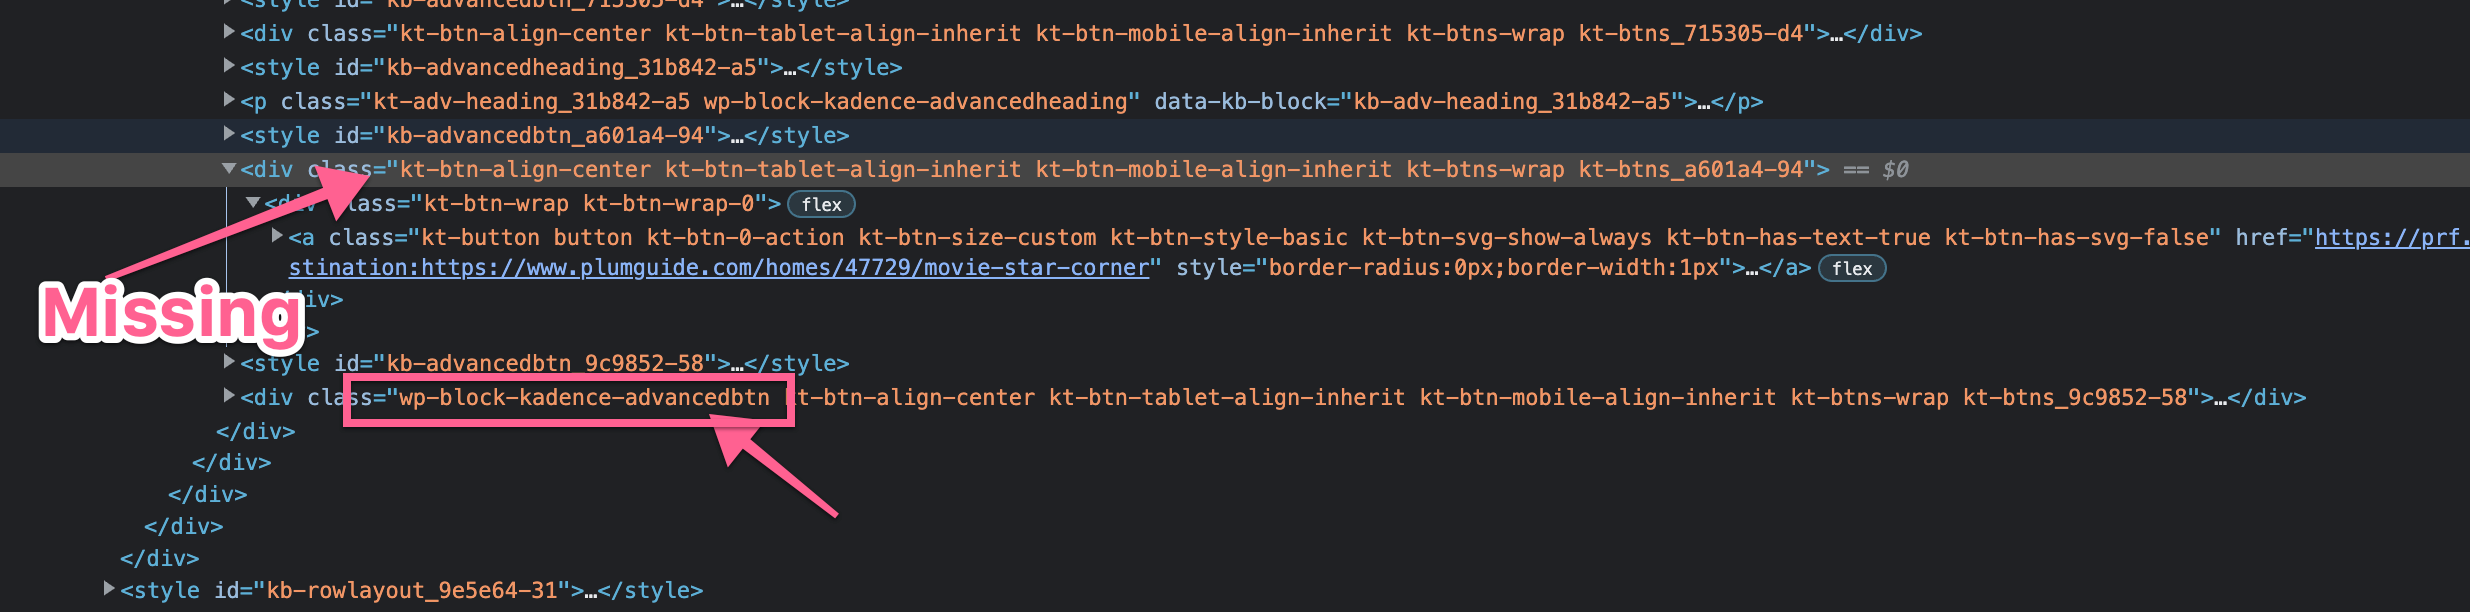This screenshot has width=2470, height=612.
Task: Collapse the kt-btn-wrap-0 div node
Action: pyautogui.click(x=253, y=203)
